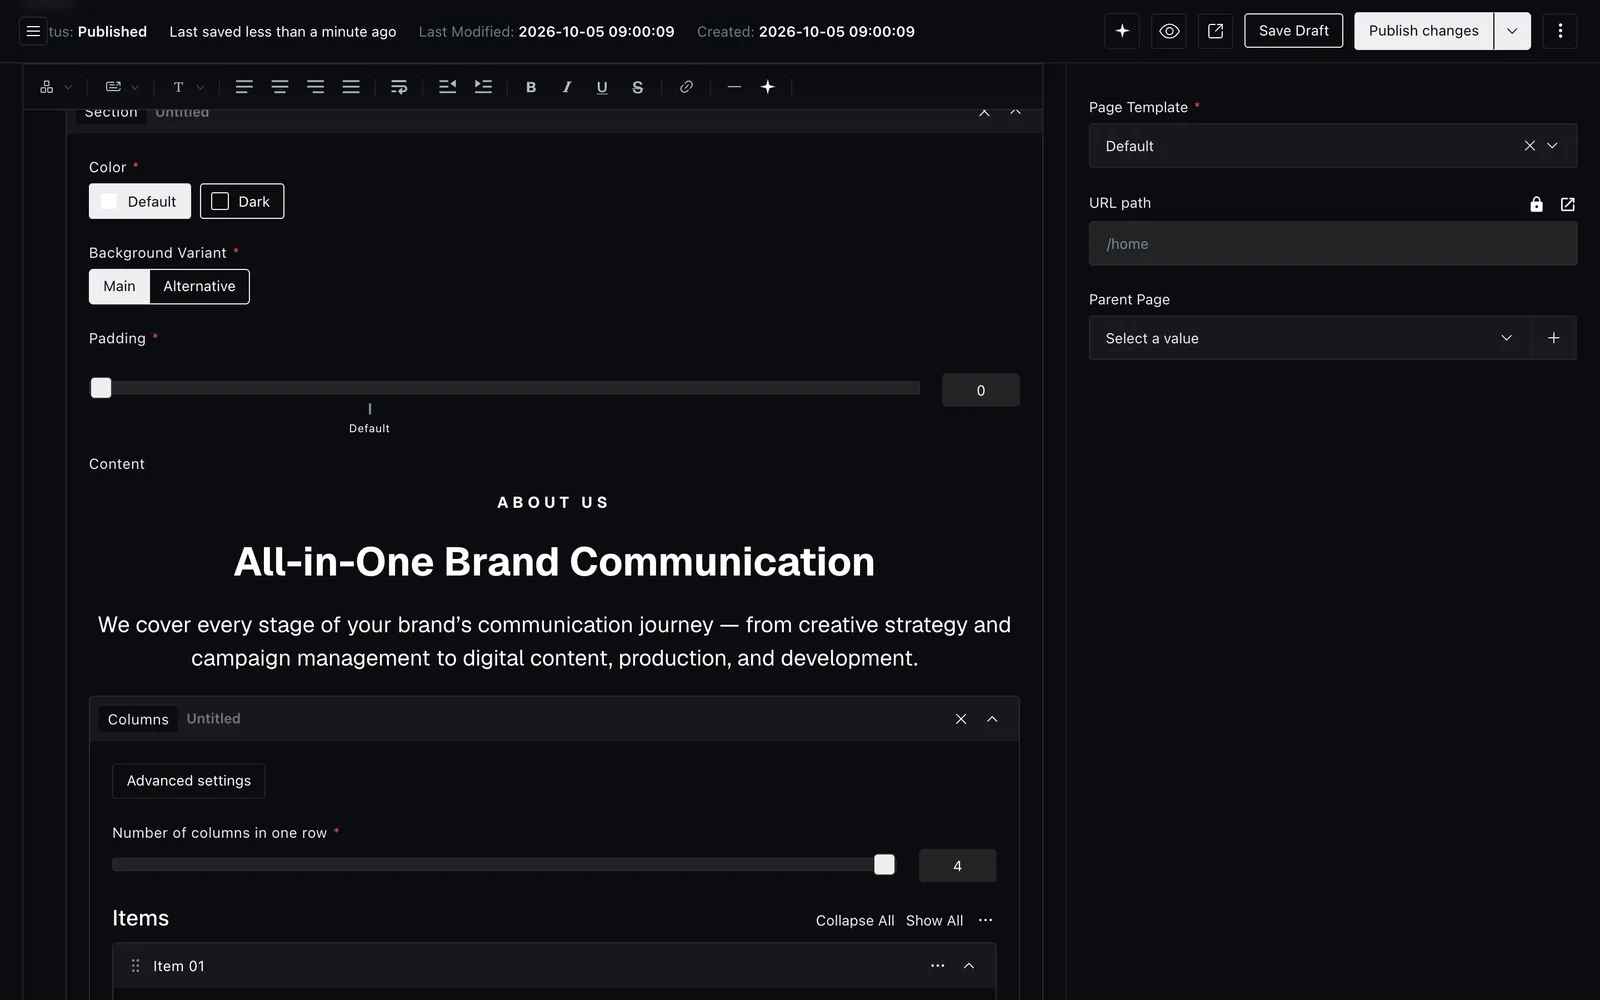This screenshot has width=1600, height=1000.
Task: Click Collapse All items
Action: tap(855, 920)
